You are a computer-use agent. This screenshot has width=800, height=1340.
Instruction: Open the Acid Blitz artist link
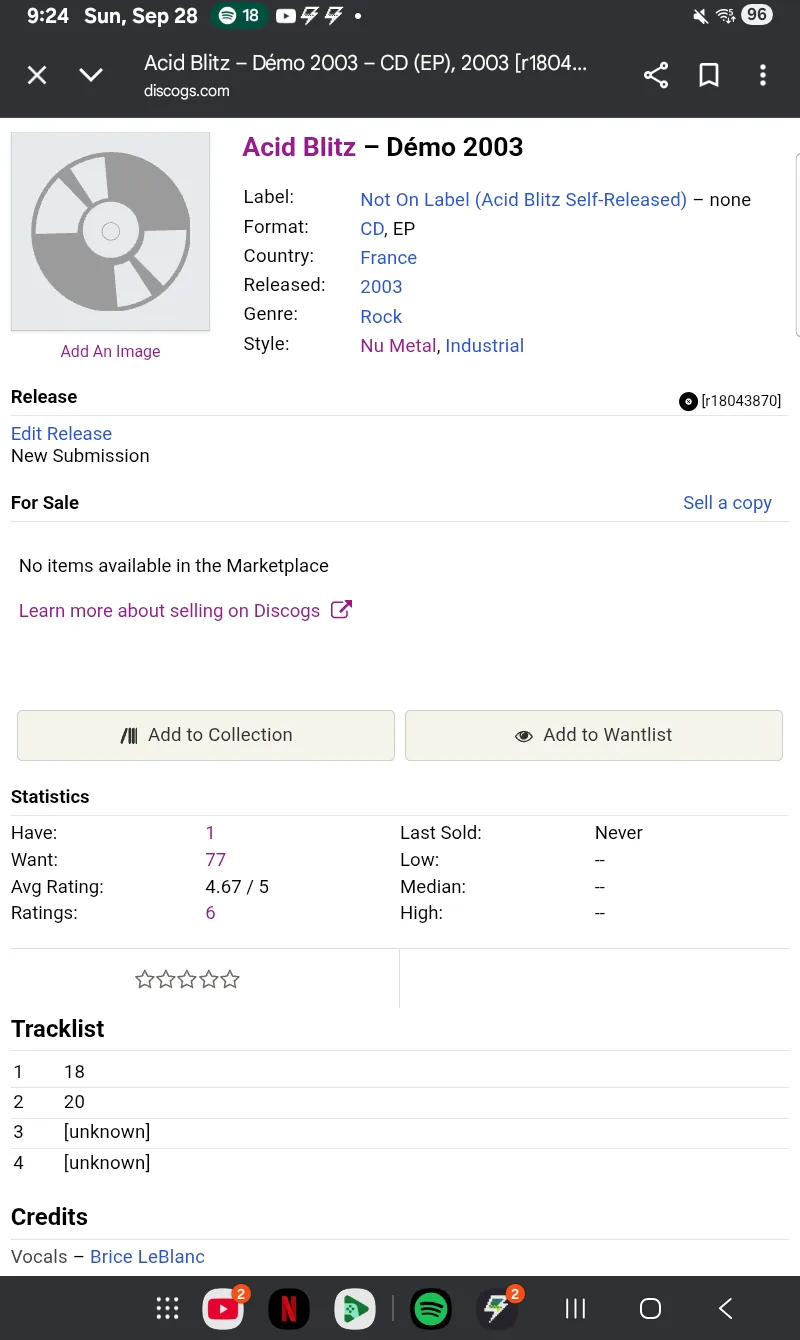(x=299, y=147)
